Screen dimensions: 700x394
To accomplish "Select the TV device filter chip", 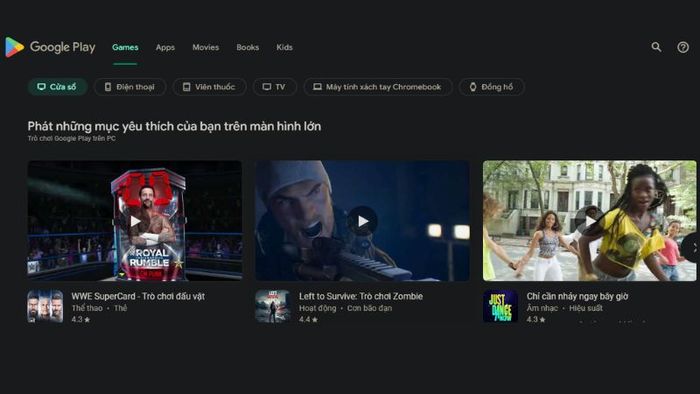I will coord(275,87).
